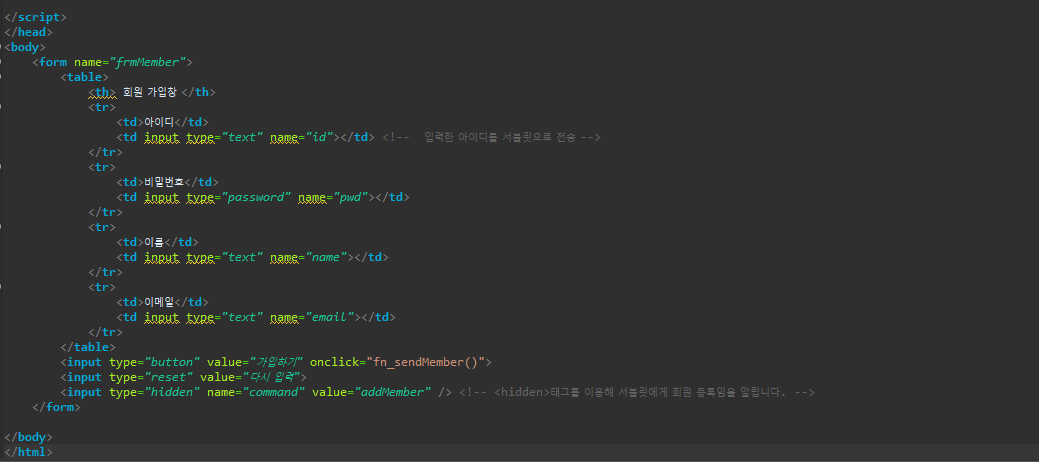Click the closing </head> tag
The height and width of the screenshot is (462, 1039).
(28, 32)
